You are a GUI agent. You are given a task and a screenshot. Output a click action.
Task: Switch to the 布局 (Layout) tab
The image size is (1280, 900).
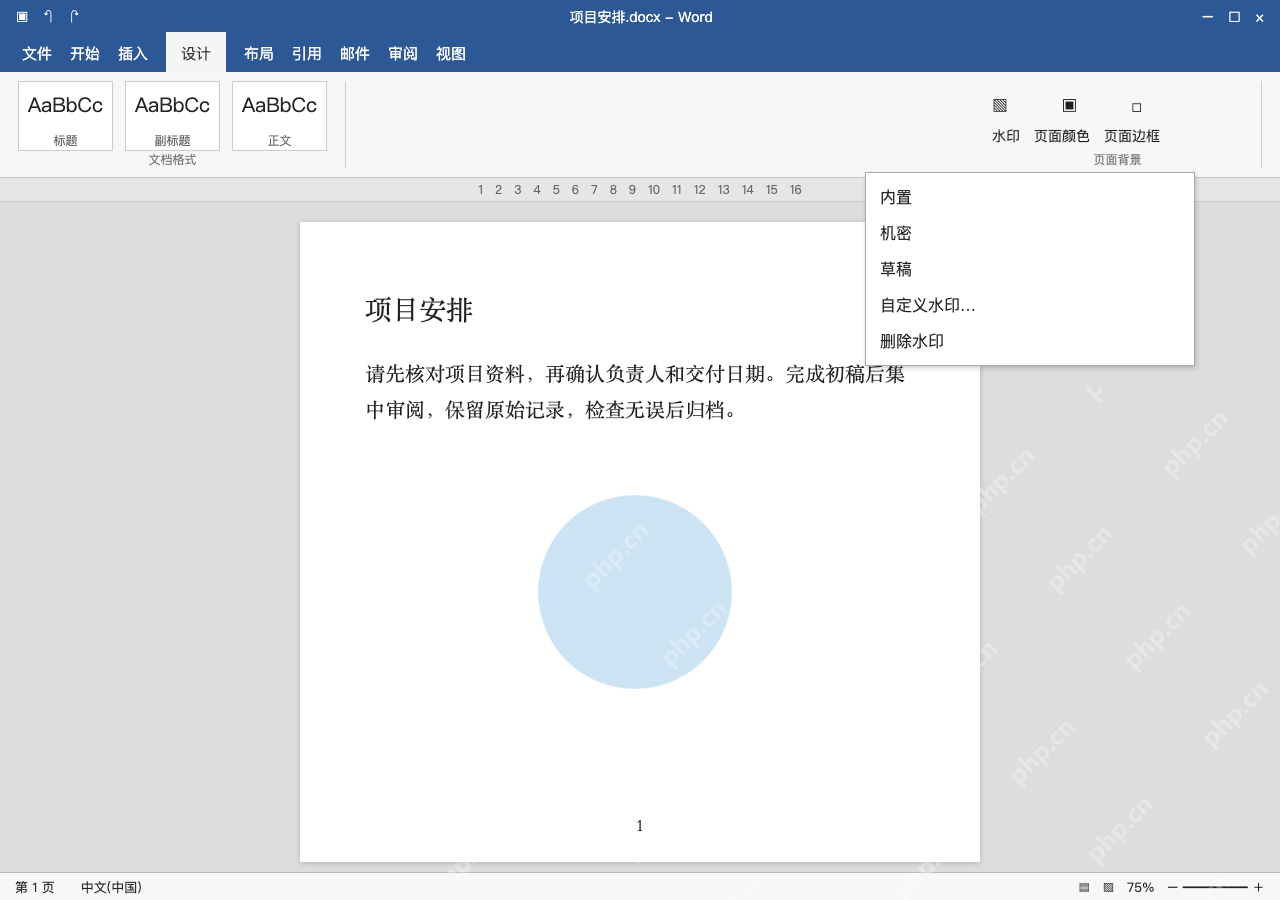coord(259,54)
